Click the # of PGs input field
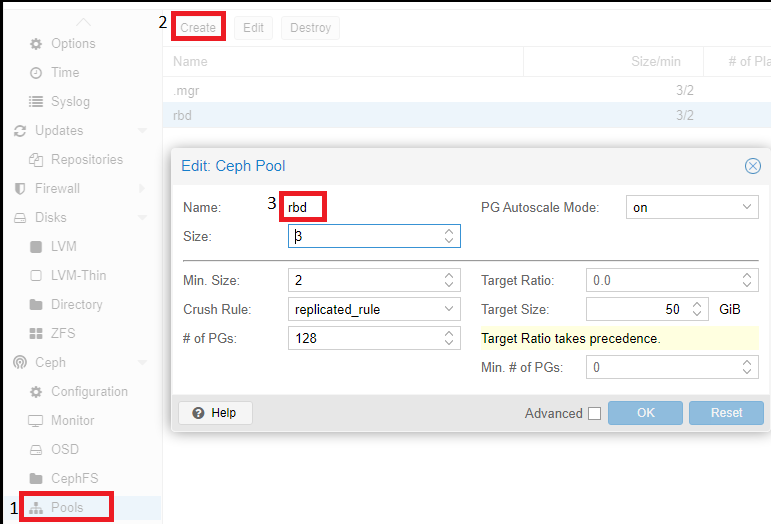 click(364, 339)
